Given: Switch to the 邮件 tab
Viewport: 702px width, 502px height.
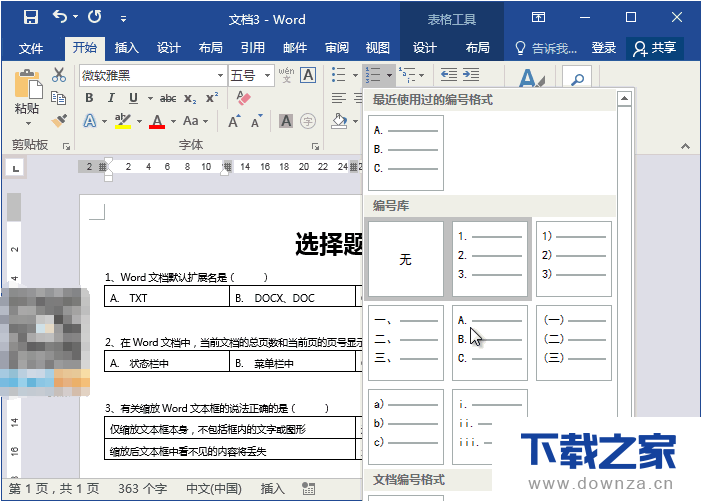Looking at the screenshot, I should coord(295,47).
